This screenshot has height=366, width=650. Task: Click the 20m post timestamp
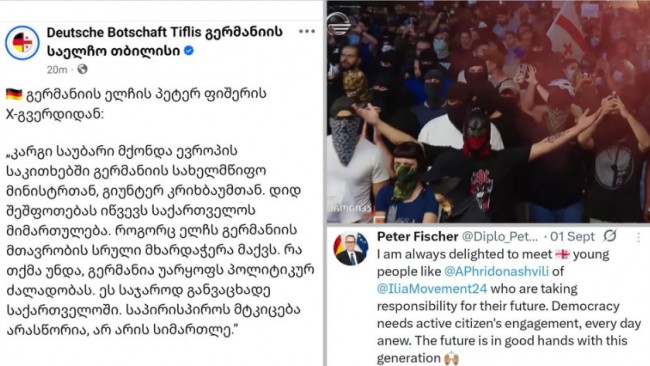(x=57, y=70)
